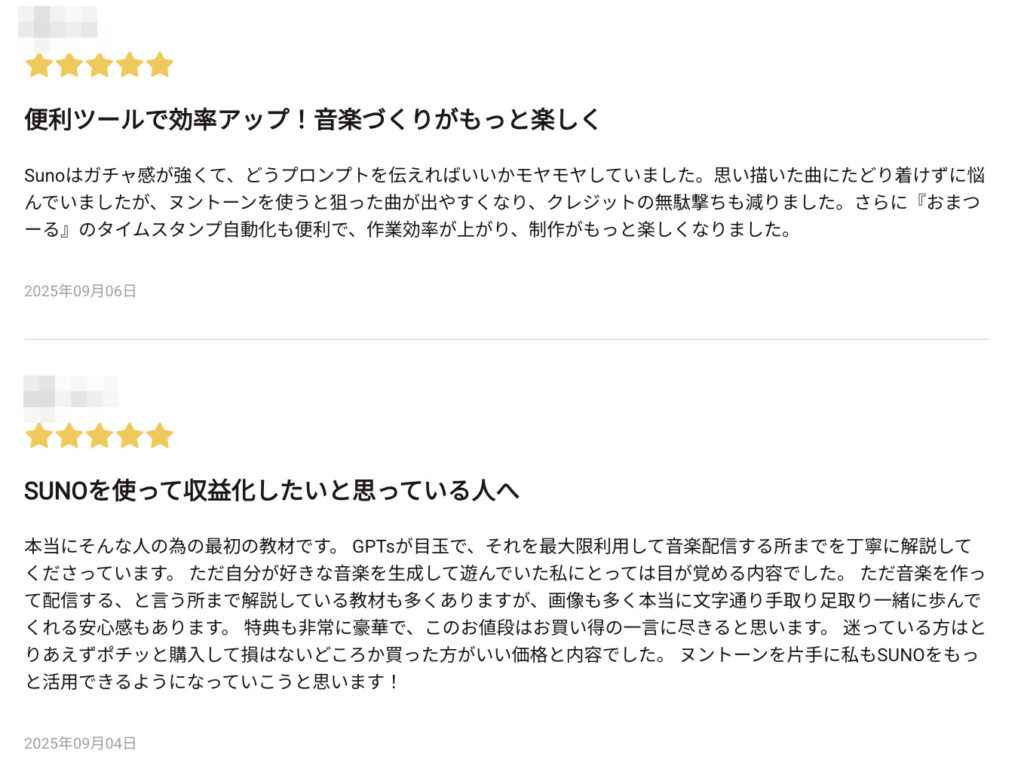This screenshot has width=1024, height=769.
Task: Click the third star of the top review
Action: (99, 65)
